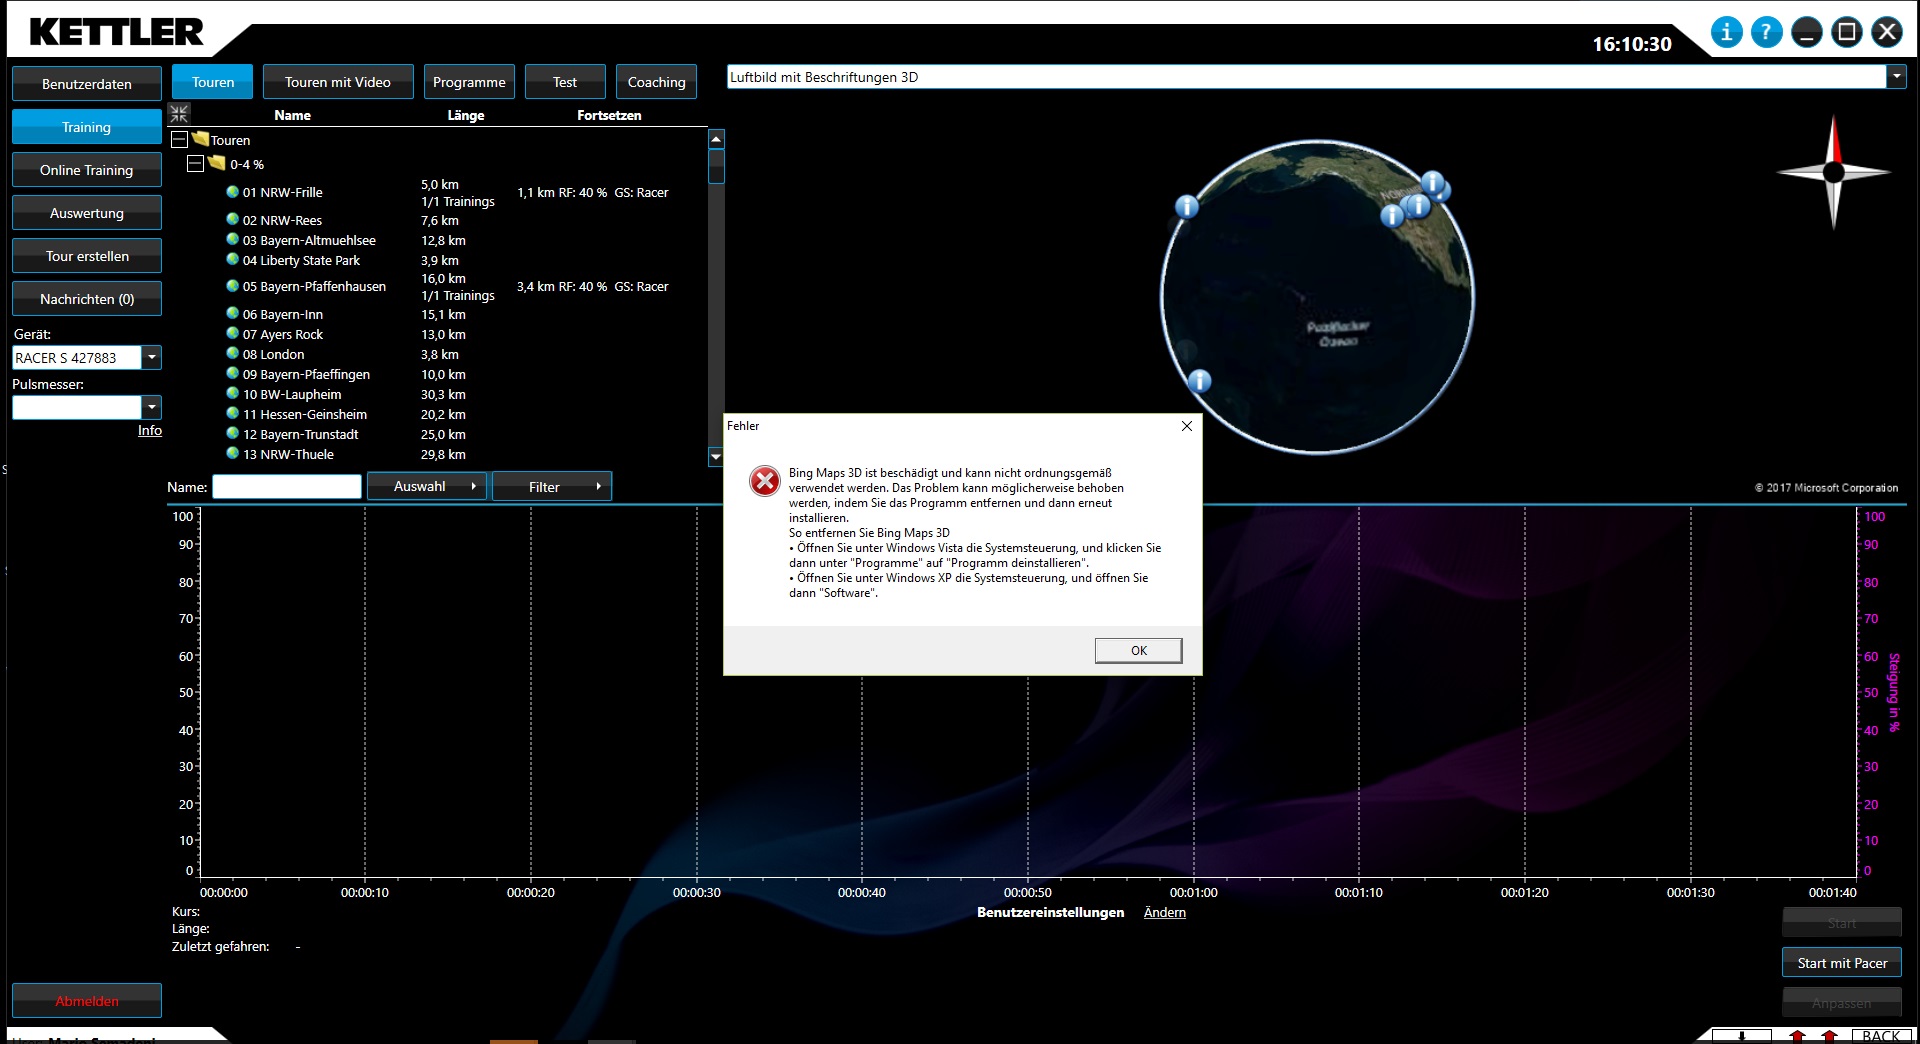Select the tour 10 BW-Laupheim
The width and height of the screenshot is (1920, 1044).
coord(292,394)
